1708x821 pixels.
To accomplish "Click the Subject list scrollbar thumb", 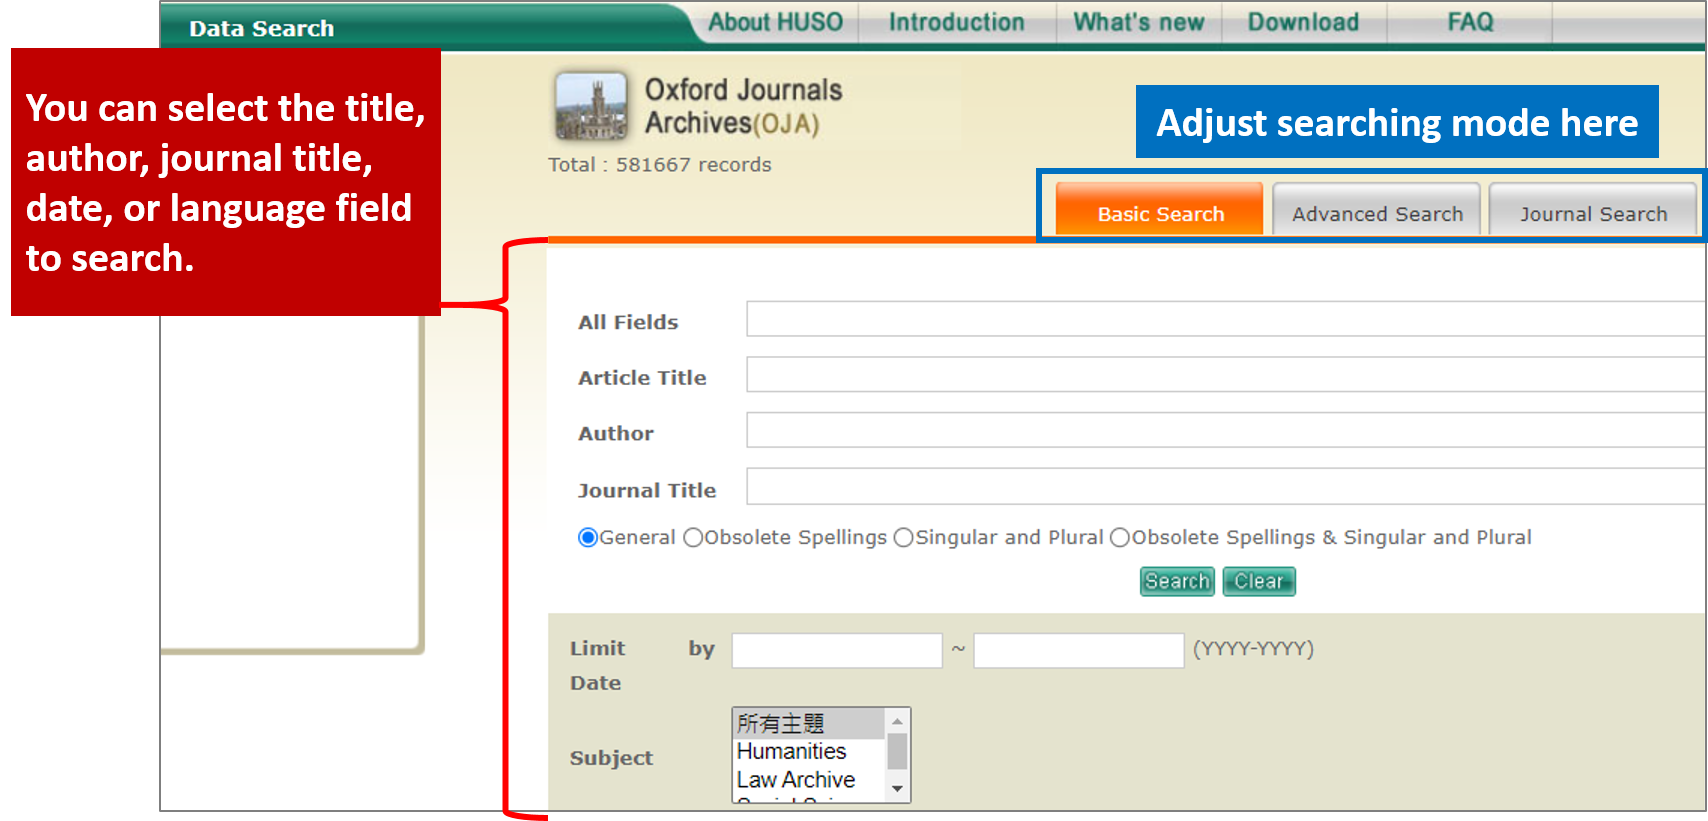I will tap(897, 752).
